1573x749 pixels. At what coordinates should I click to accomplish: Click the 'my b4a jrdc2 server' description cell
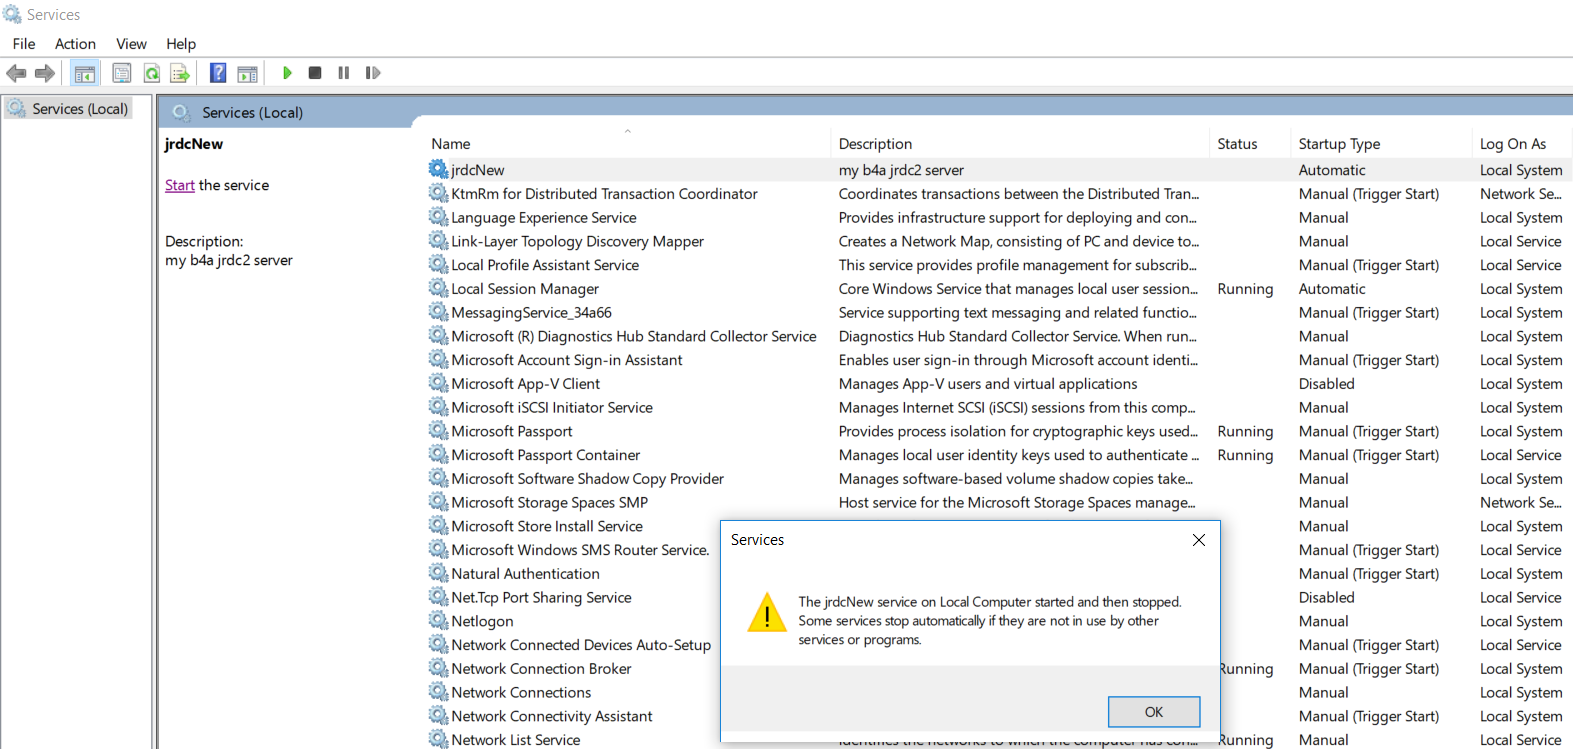tap(901, 170)
